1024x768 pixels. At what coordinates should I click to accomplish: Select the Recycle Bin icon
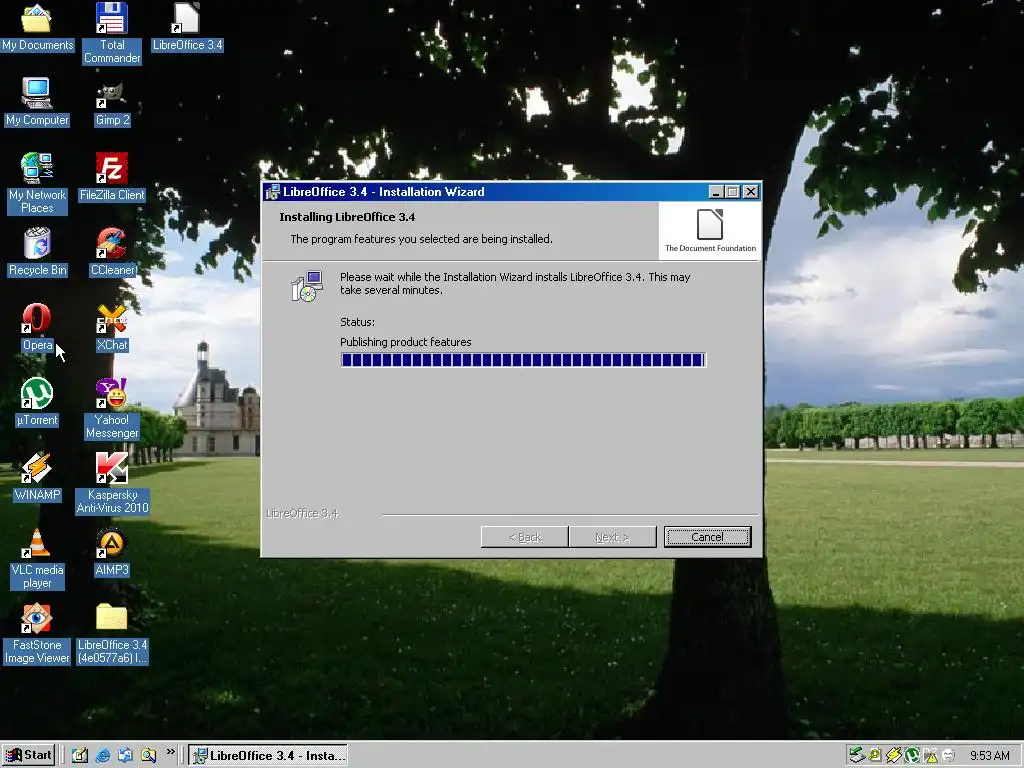(x=37, y=253)
